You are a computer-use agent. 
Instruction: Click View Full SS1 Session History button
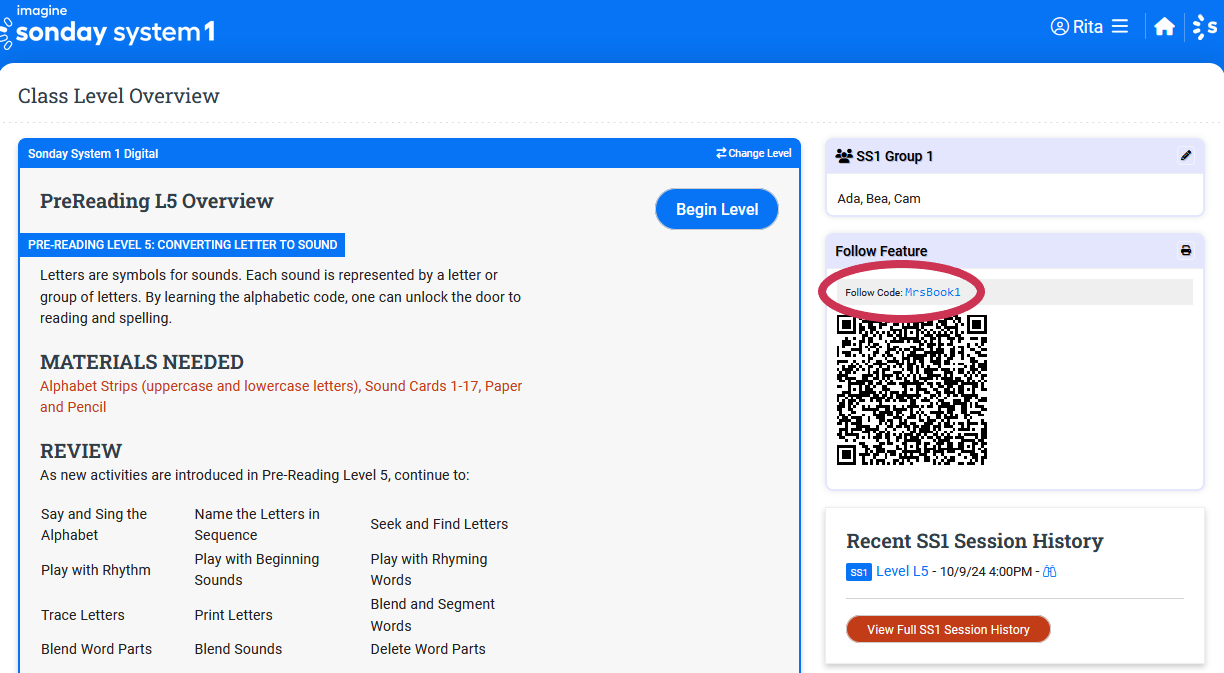(948, 629)
